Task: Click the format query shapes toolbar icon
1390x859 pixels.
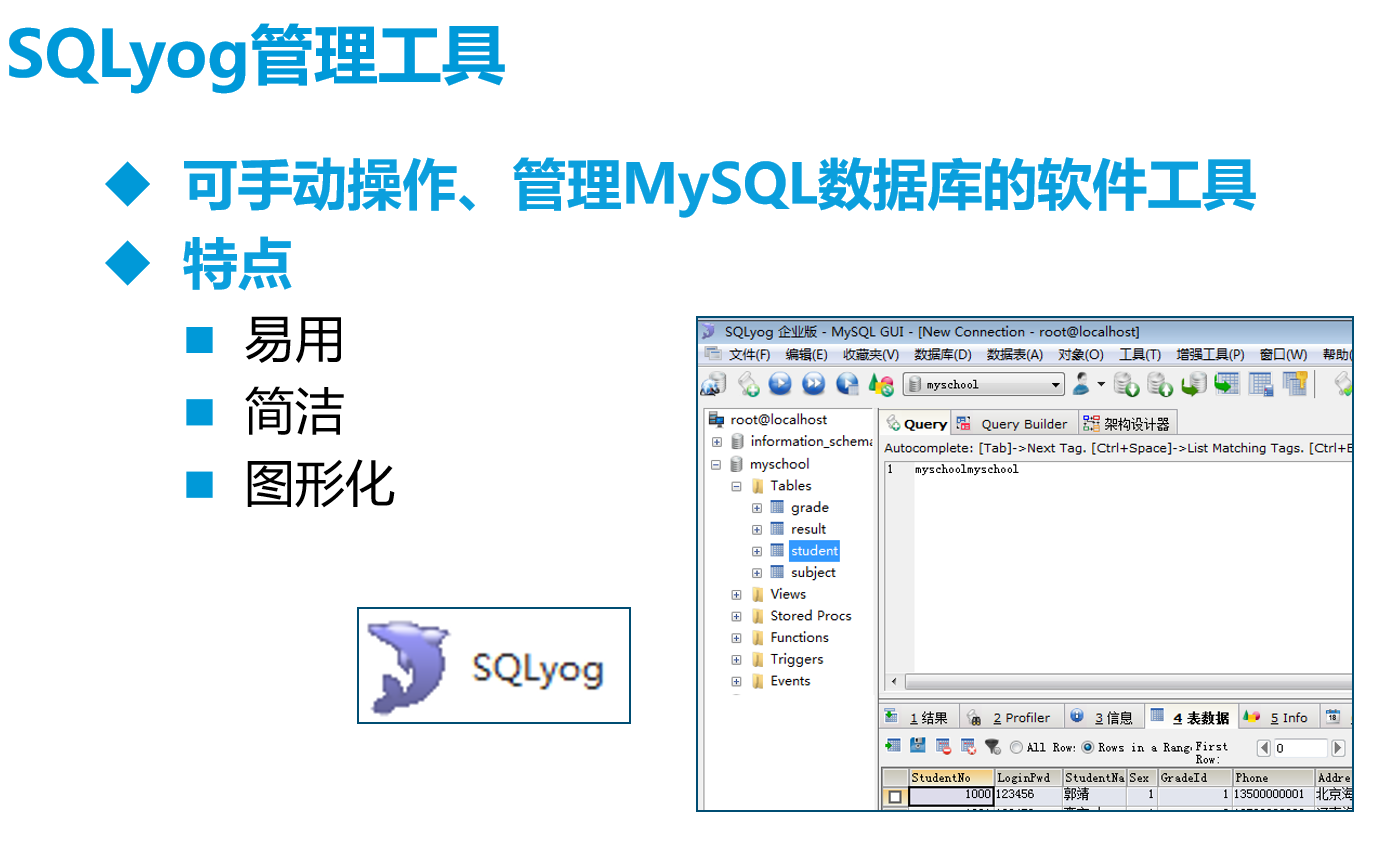Action: point(881,384)
